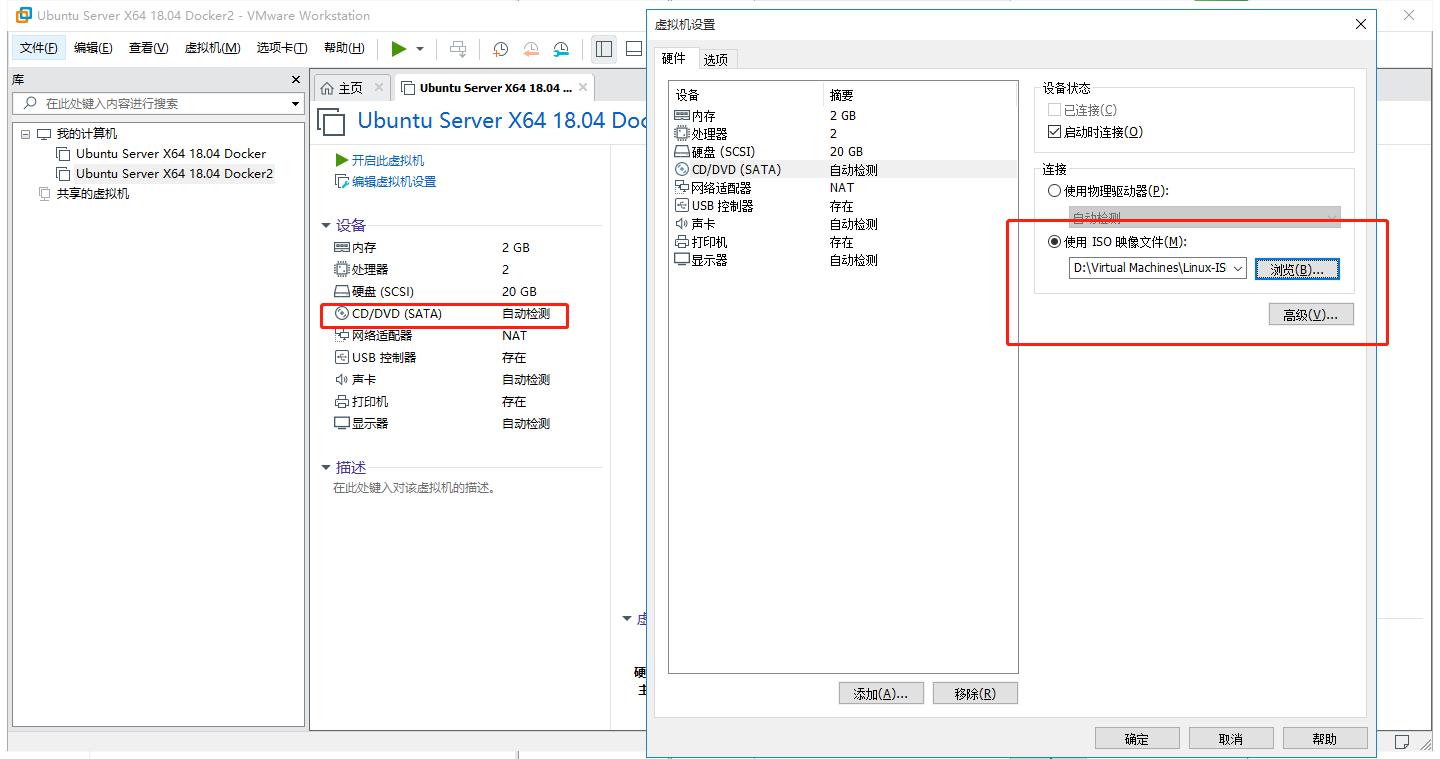
Task: Click the 硬盘 (SCSI) disk icon in VM summary
Action: [341, 291]
